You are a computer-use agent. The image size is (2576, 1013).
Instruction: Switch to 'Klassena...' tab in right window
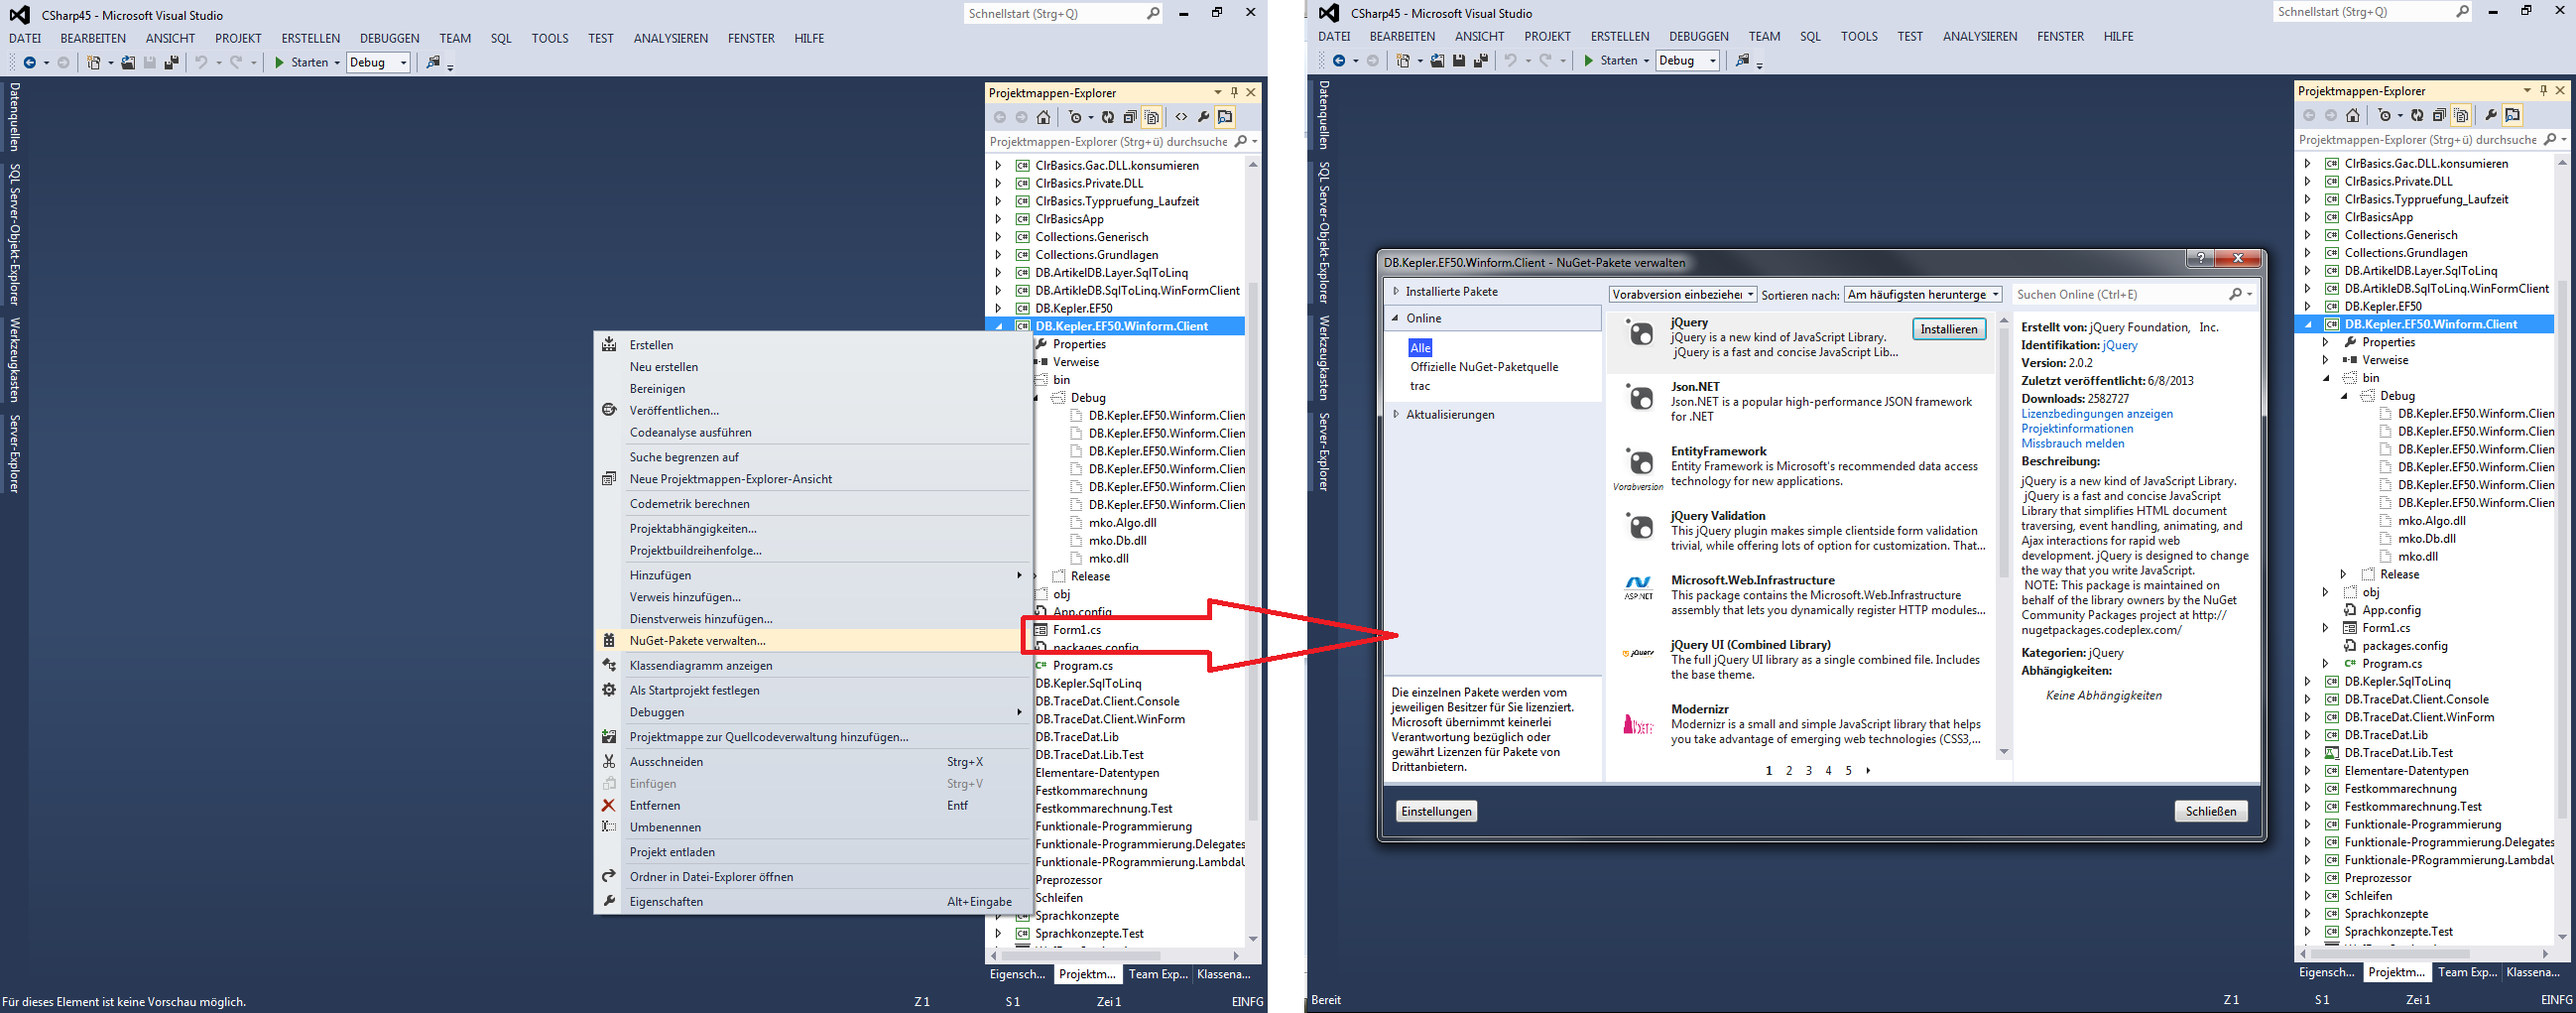[2532, 972]
